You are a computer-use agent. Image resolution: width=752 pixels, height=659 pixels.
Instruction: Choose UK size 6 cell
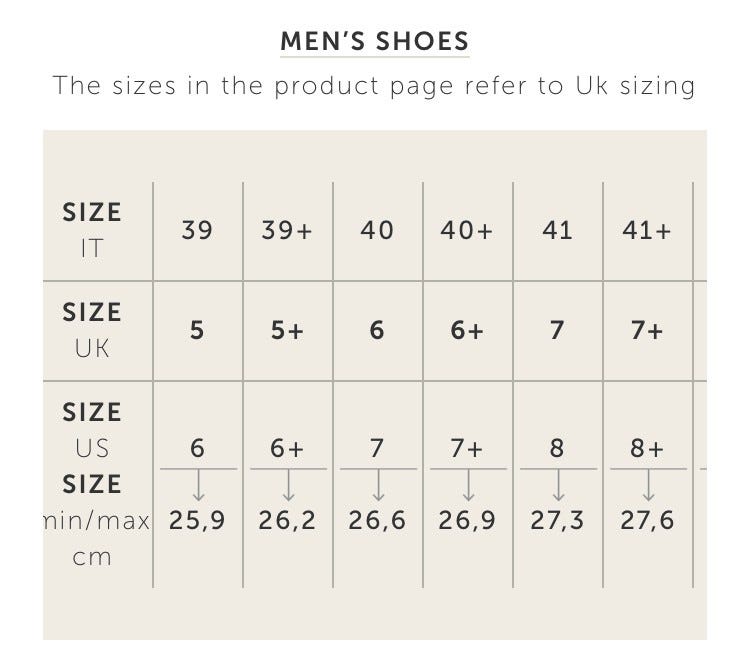pos(377,330)
